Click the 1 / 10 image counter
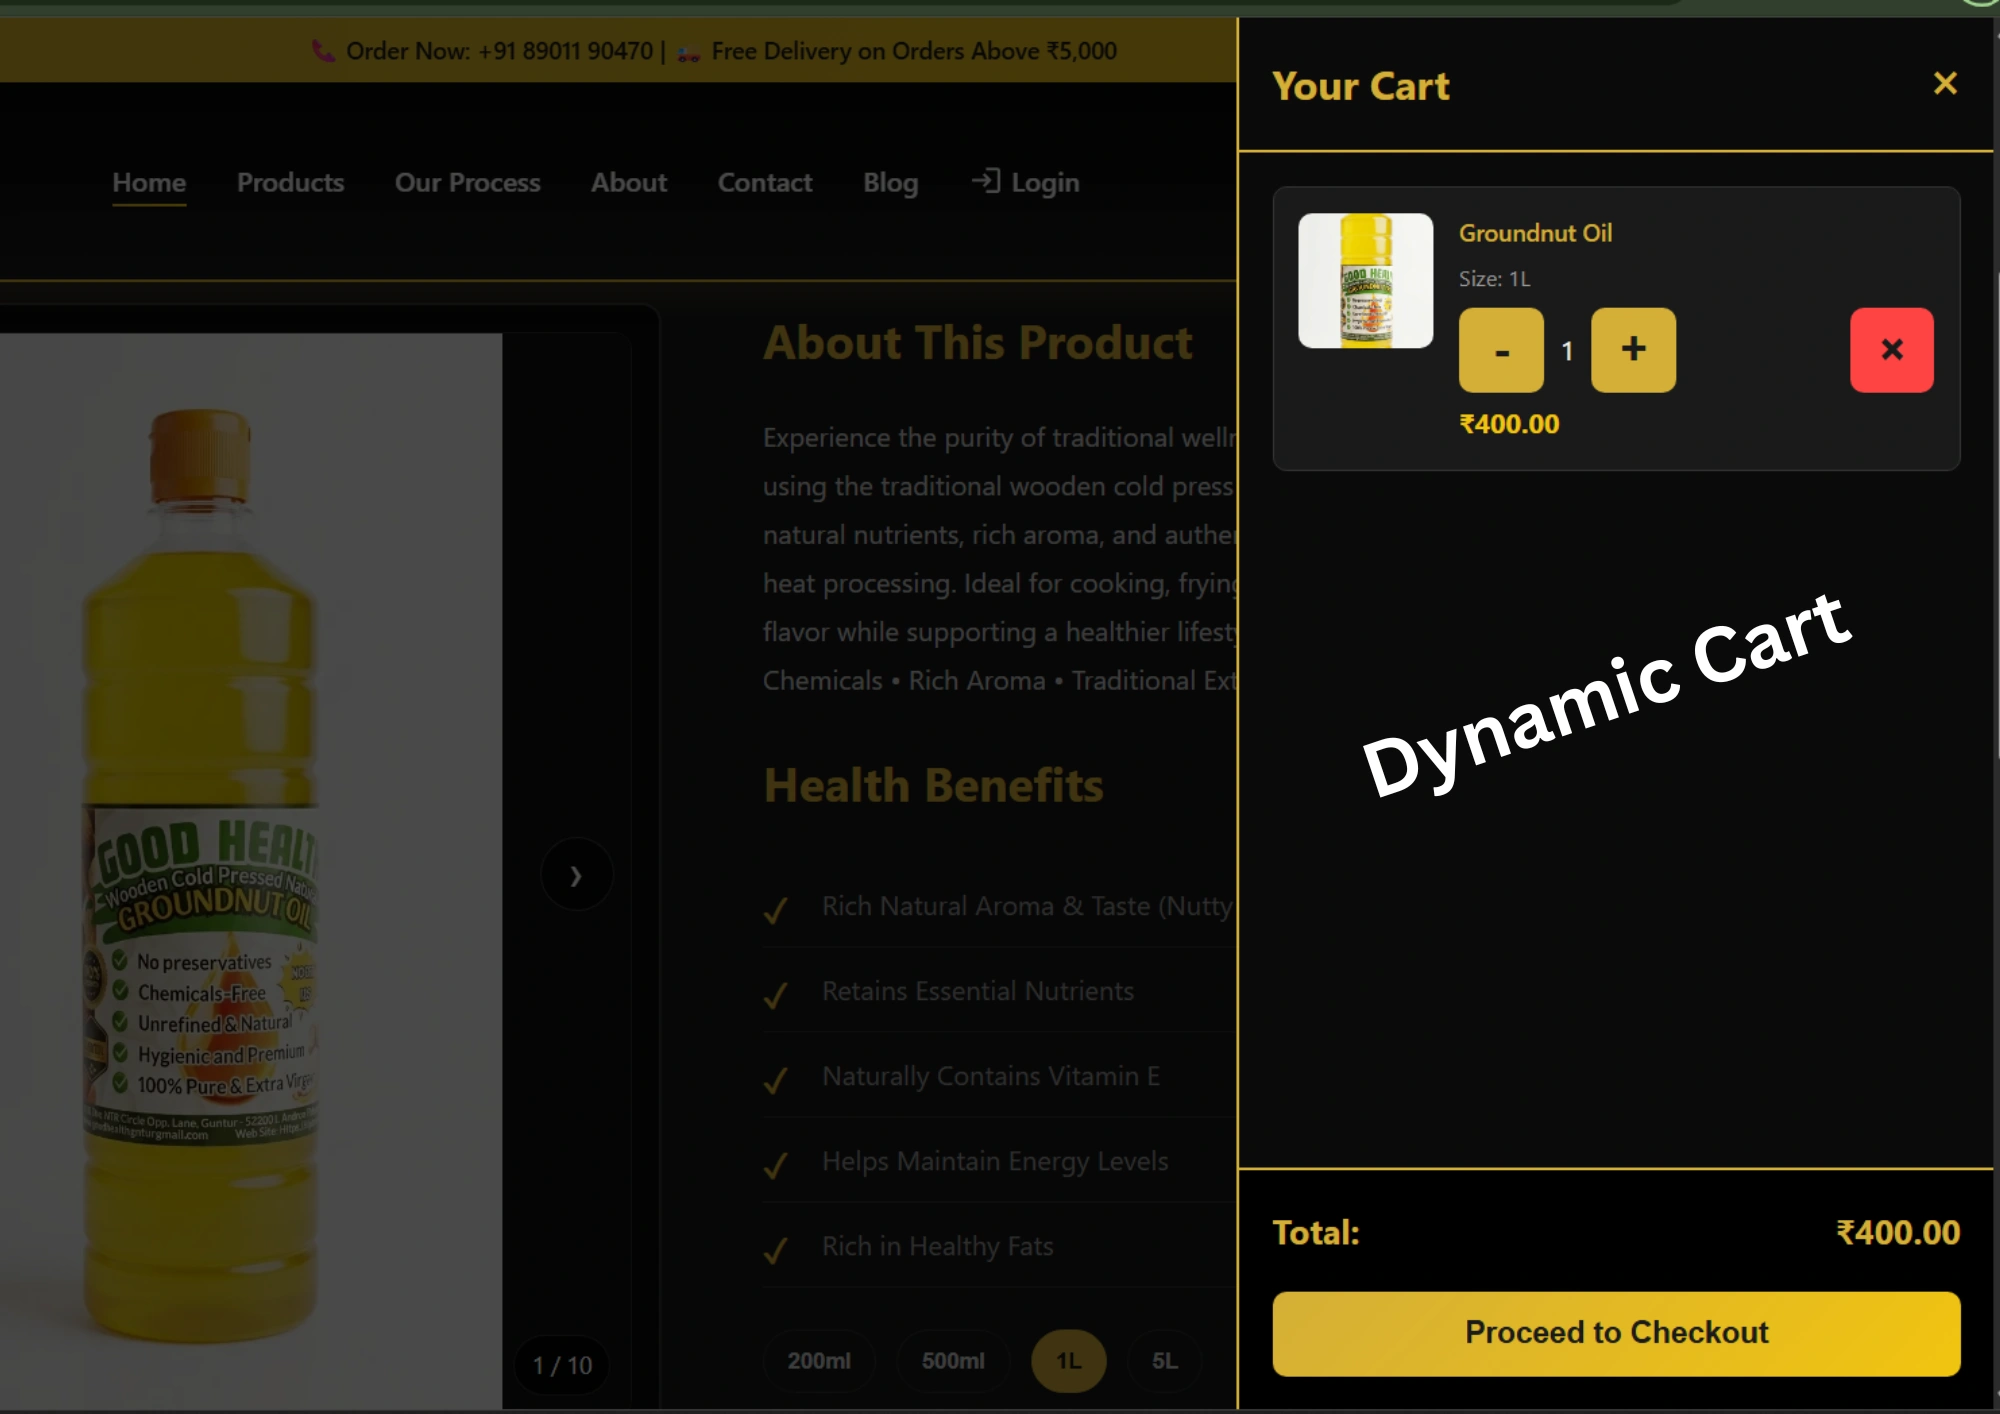 (562, 1365)
